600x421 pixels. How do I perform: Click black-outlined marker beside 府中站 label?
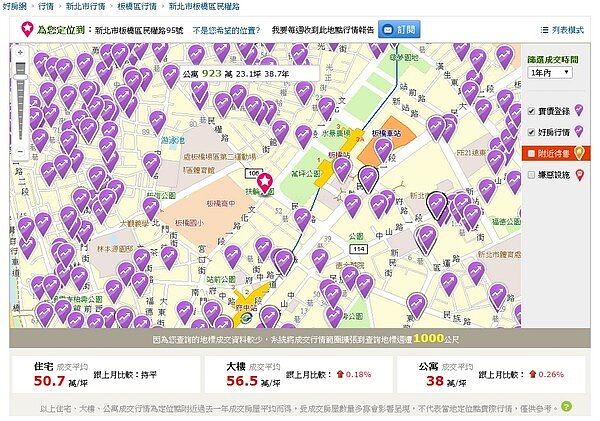point(269,316)
